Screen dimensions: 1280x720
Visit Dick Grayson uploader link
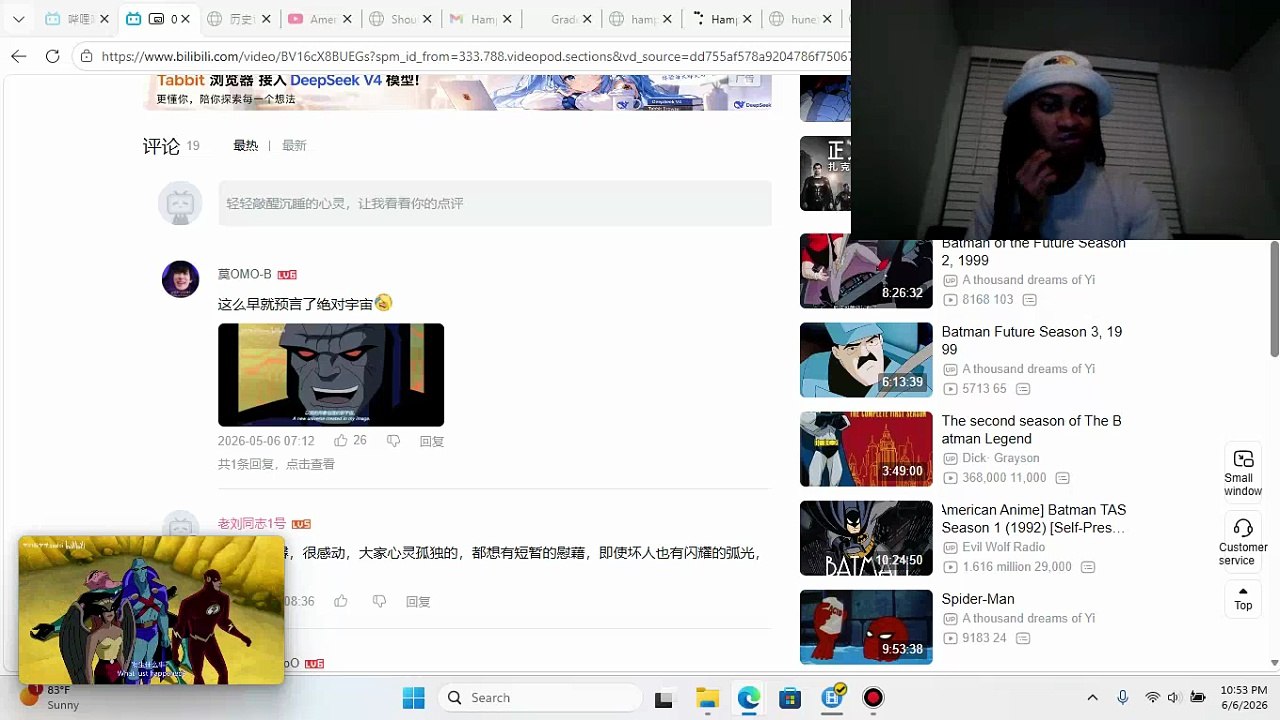point(1000,458)
